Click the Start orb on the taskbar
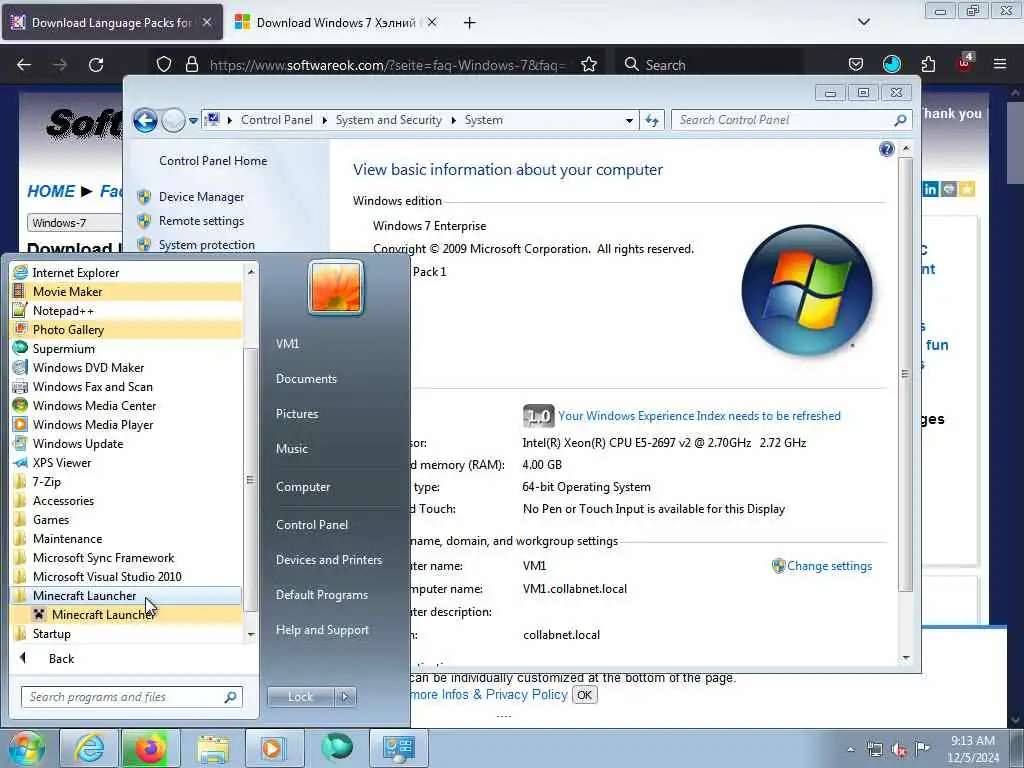 (x=26, y=748)
